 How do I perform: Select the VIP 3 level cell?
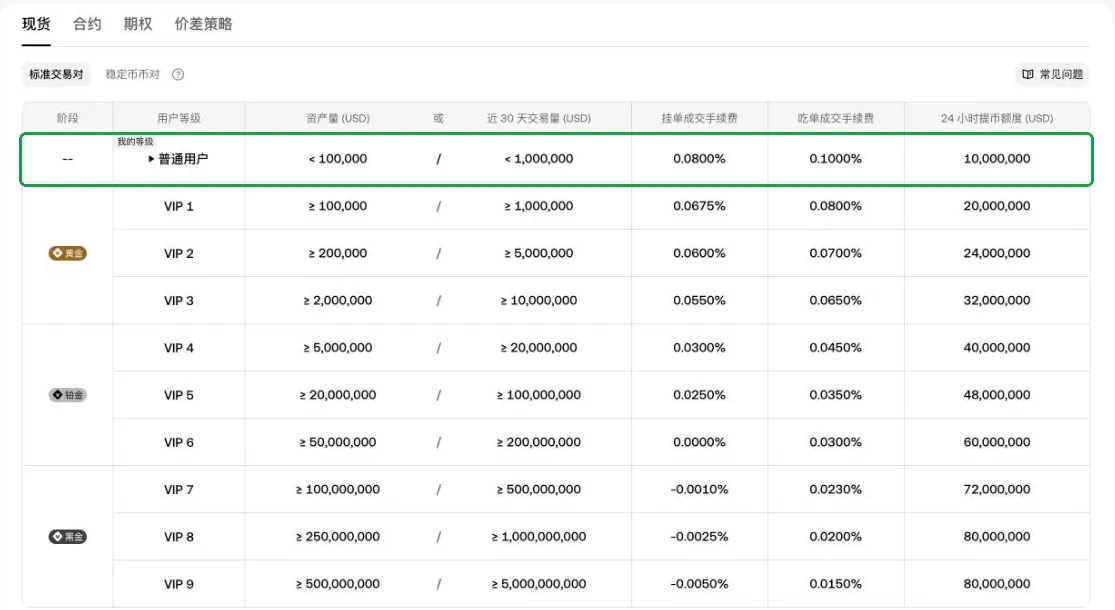click(x=178, y=301)
